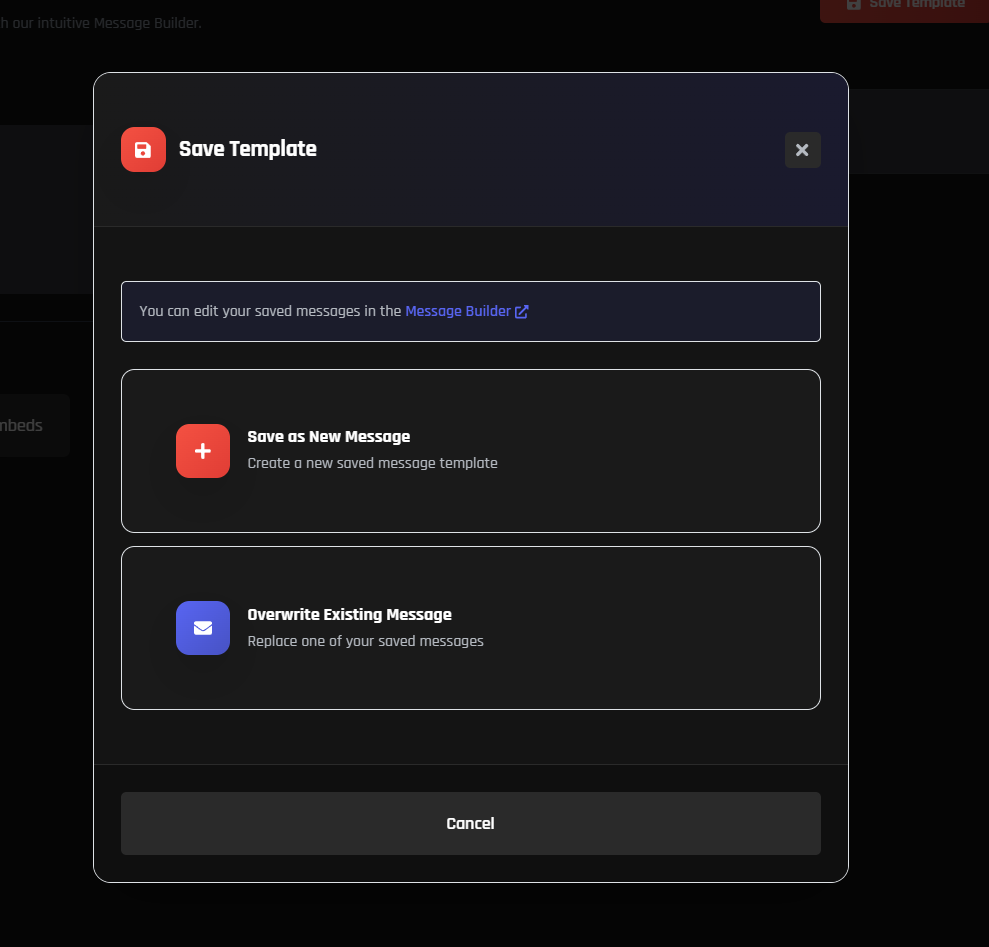
Task: Click the dimmed Embeds tab in background
Action: (x=25, y=425)
